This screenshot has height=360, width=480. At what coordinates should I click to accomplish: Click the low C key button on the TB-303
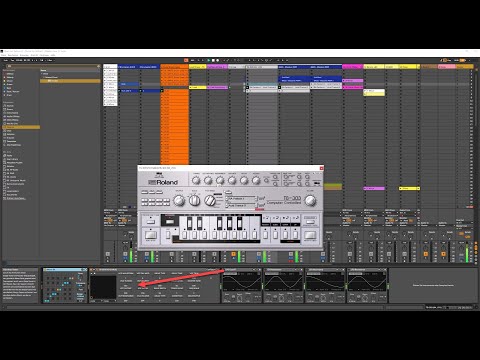click(x=184, y=235)
